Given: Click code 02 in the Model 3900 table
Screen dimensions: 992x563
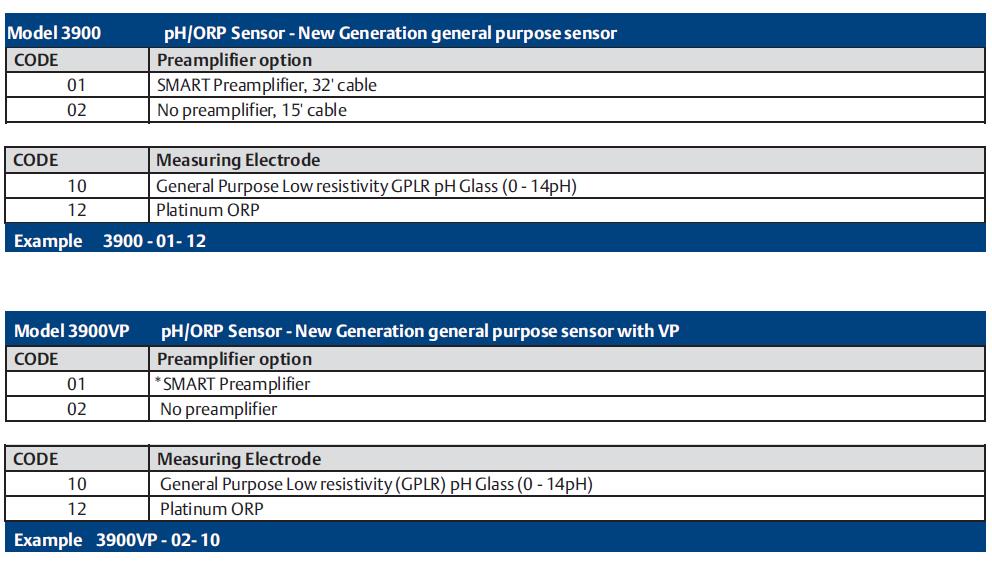Looking at the screenshot, I should tap(77, 110).
